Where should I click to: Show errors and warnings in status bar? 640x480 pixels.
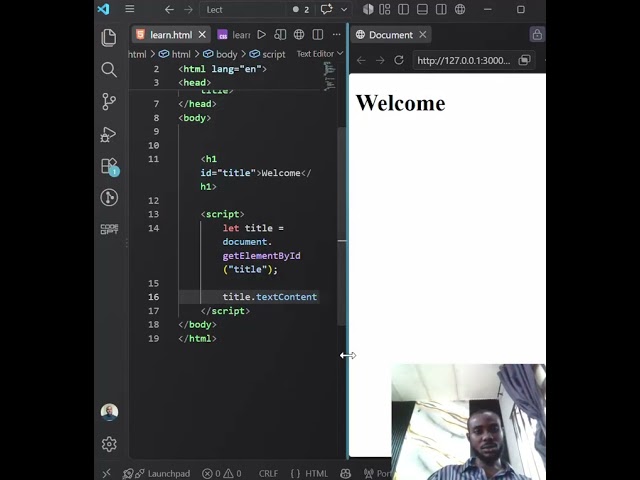click(222, 473)
